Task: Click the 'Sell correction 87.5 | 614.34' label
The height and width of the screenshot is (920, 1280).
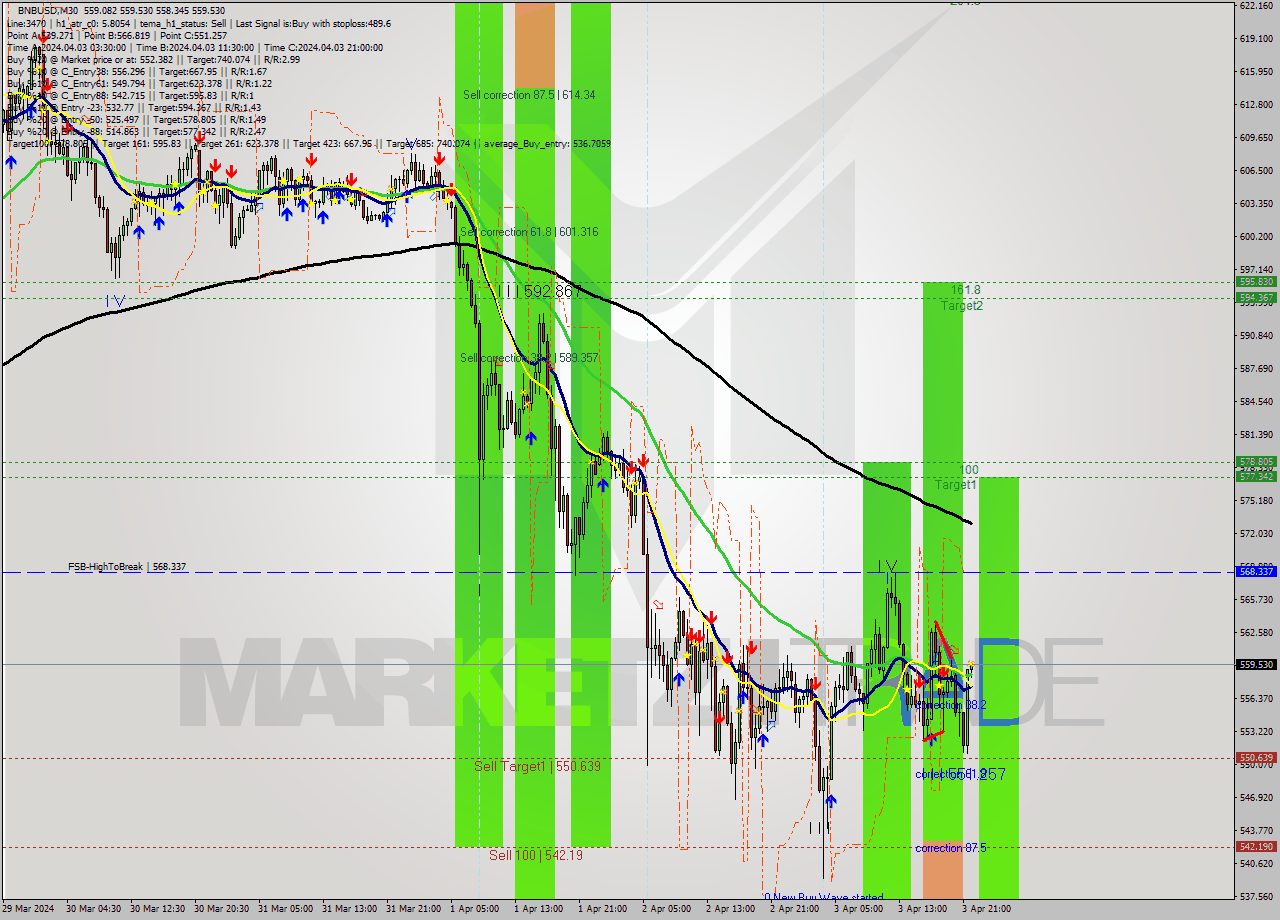Action: tap(529, 95)
